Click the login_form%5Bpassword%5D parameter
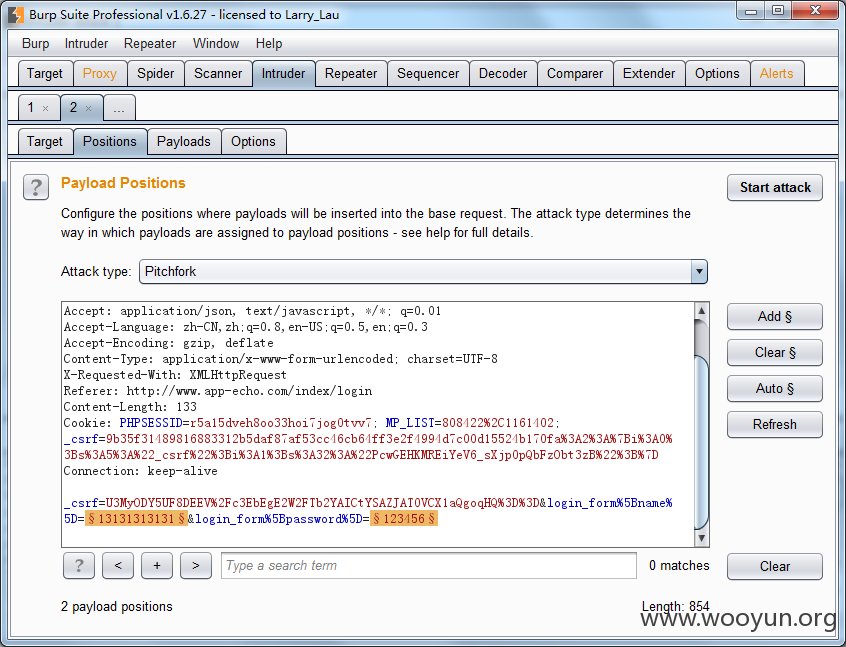 pos(279,519)
